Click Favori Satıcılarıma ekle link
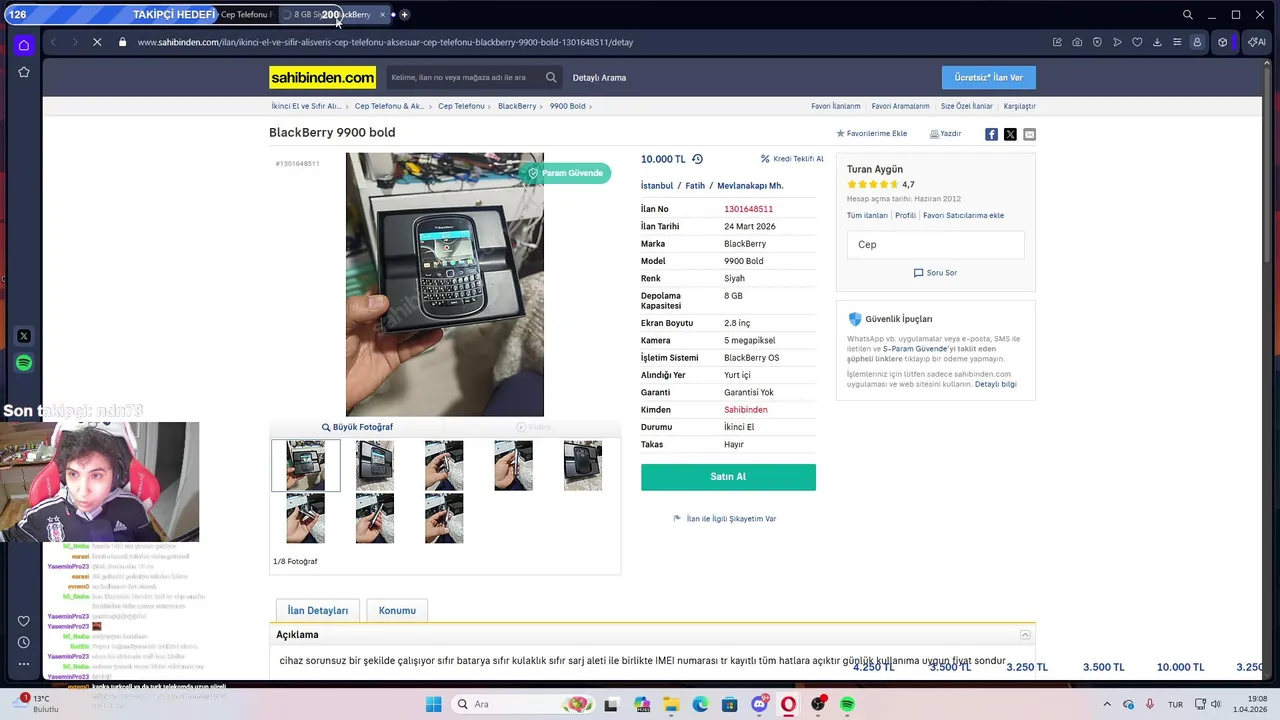This screenshot has height=720, width=1280. [x=963, y=215]
